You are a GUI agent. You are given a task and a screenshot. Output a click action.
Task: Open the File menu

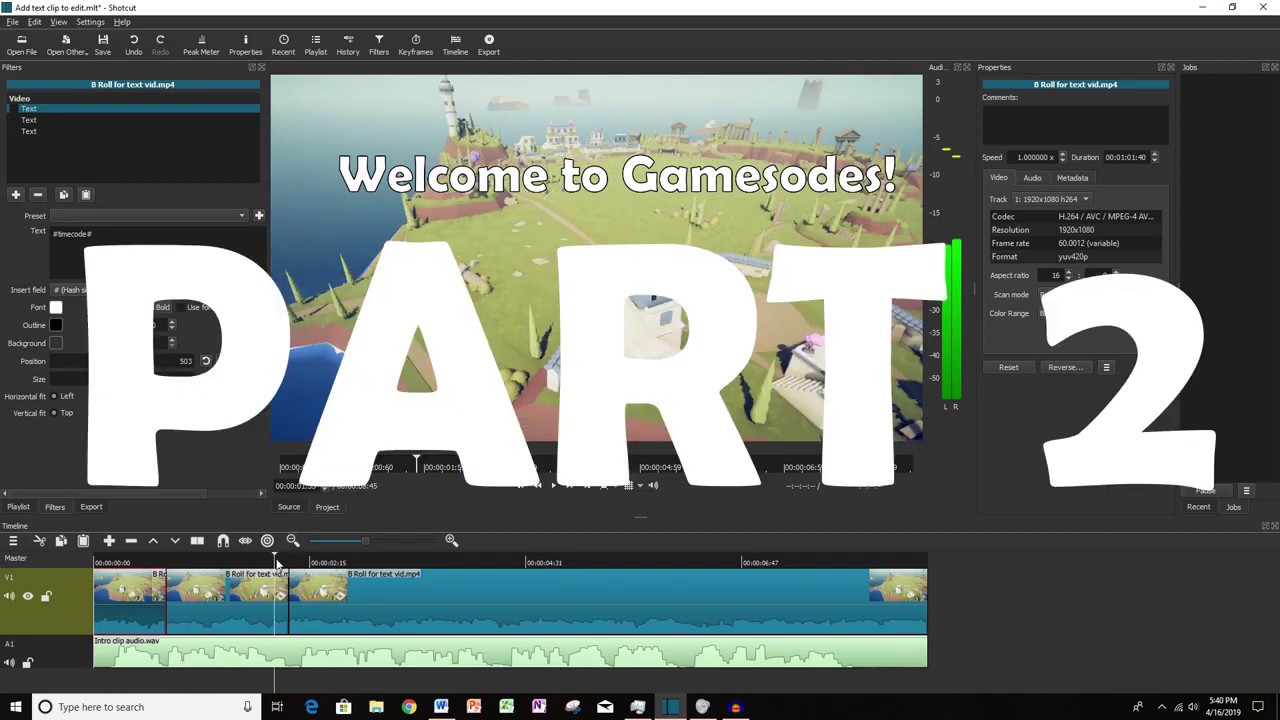[12, 22]
